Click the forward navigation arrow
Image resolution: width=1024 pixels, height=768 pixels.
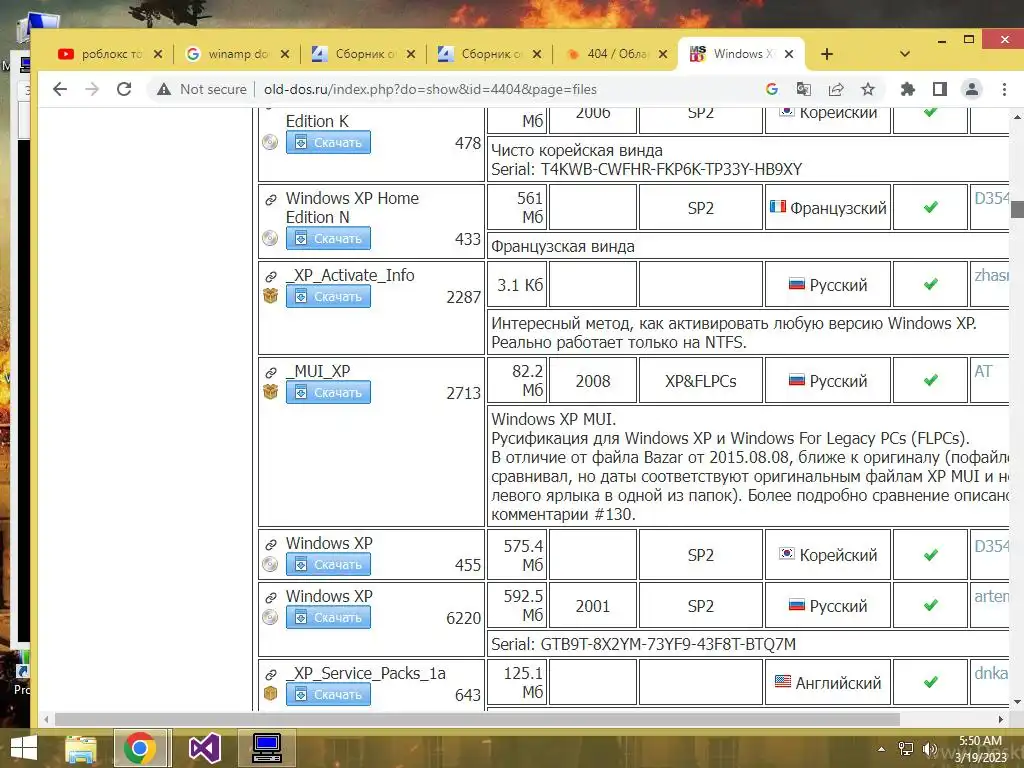(x=92, y=89)
